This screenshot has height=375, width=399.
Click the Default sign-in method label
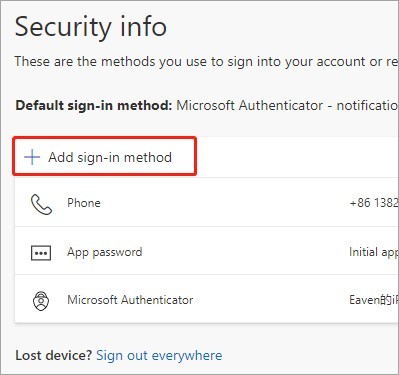94,105
